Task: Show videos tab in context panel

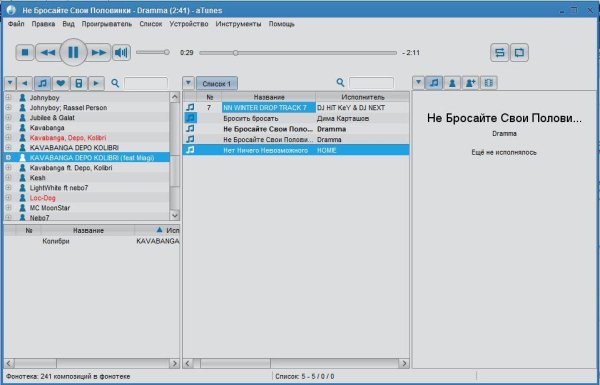Action: (x=488, y=83)
